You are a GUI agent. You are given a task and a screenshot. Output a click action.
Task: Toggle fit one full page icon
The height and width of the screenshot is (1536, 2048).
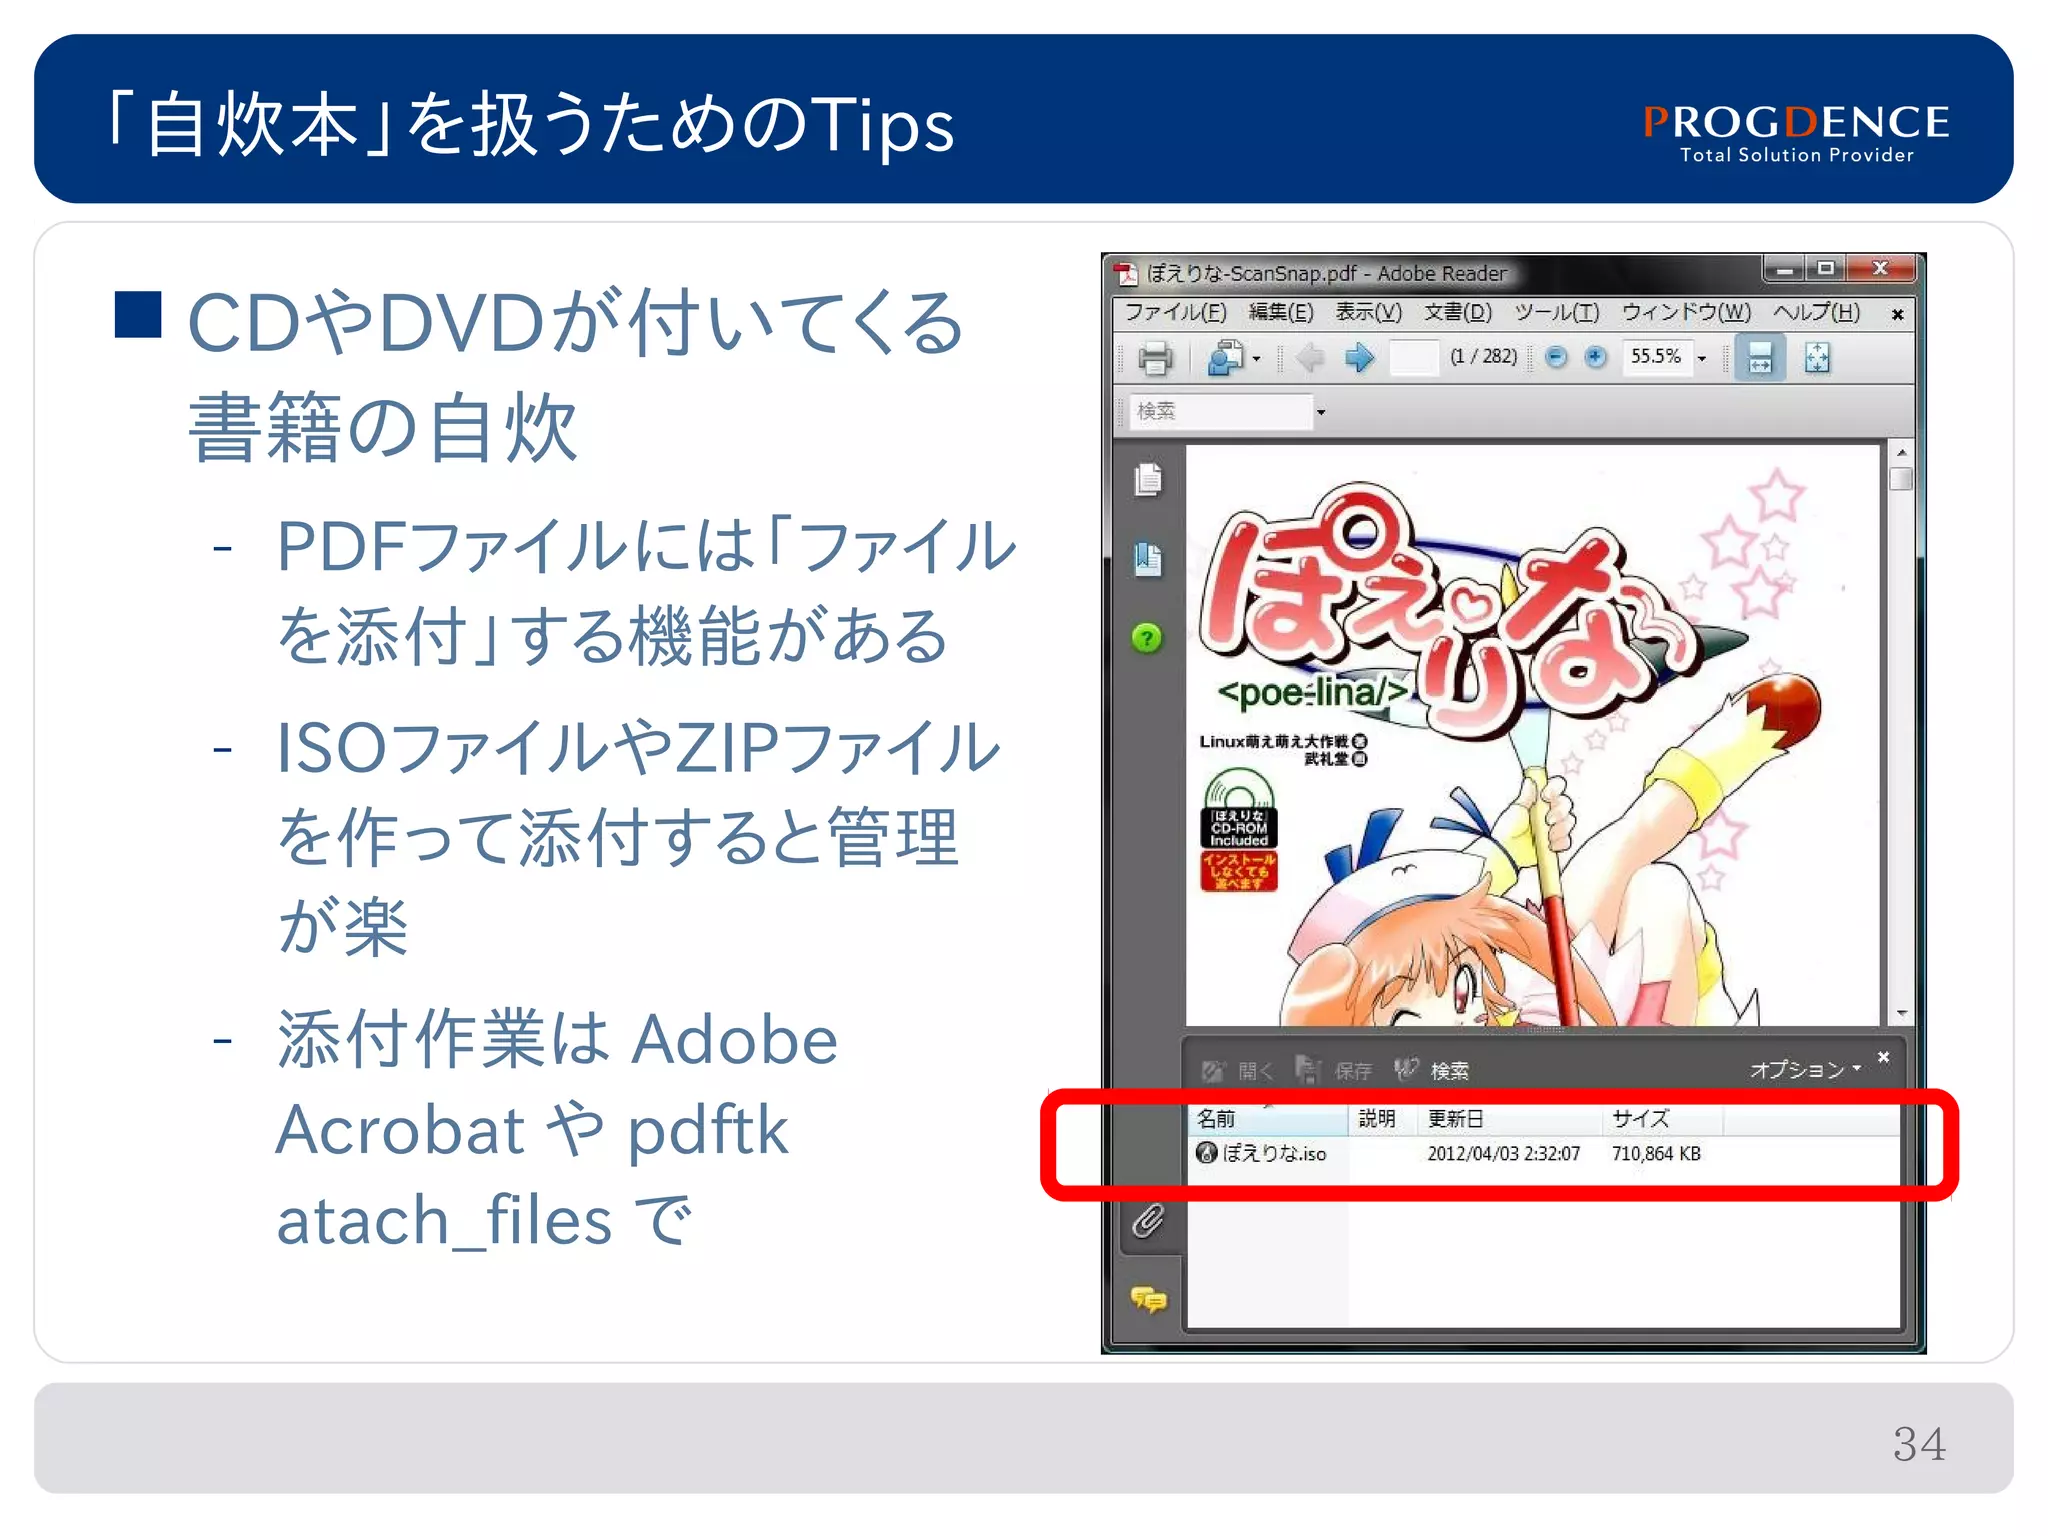1817,357
